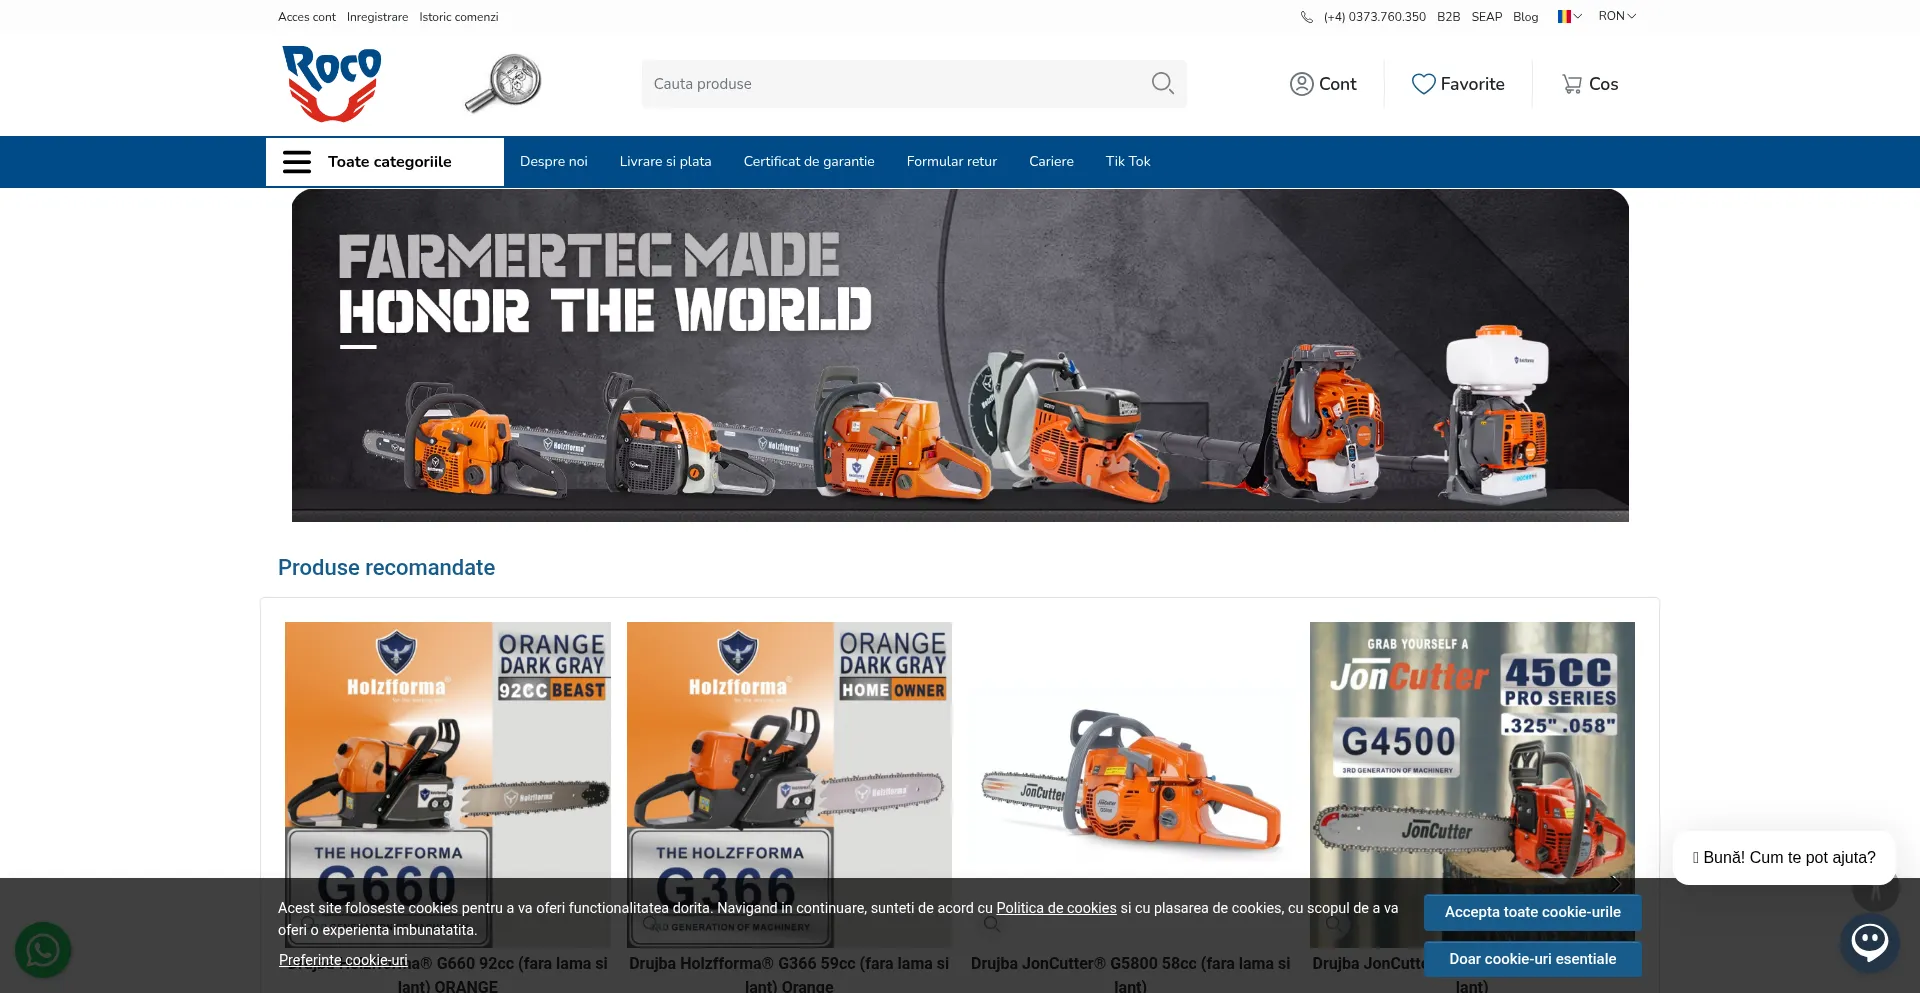The image size is (1920, 993).
Task: Click the heart Favorite icon
Action: pos(1422,84)
